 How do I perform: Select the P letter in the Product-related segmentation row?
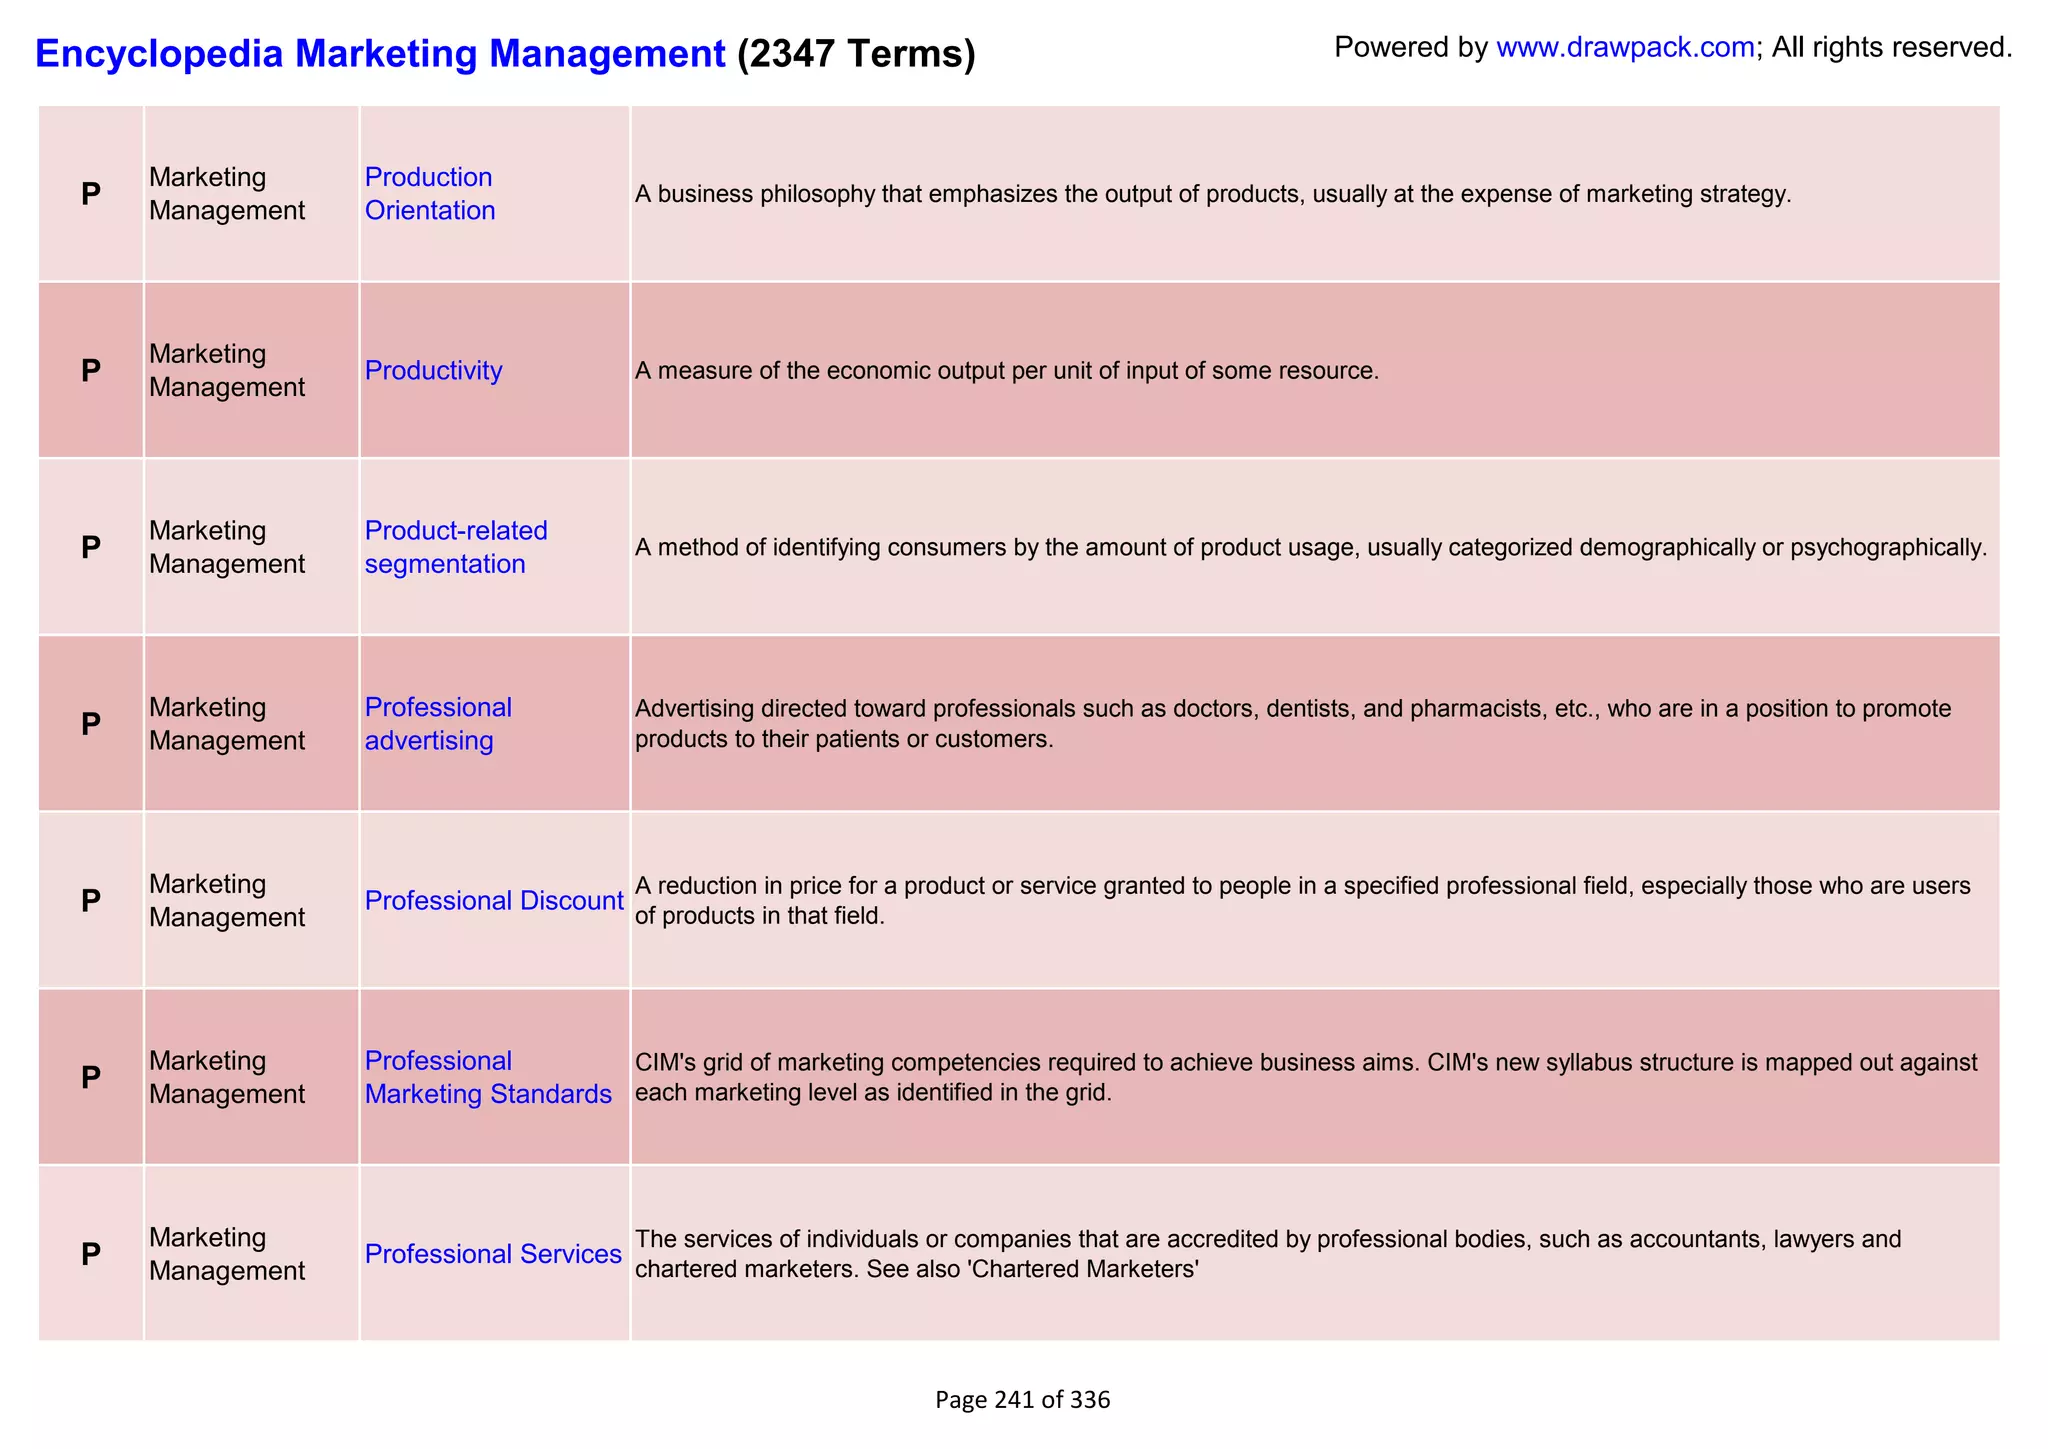click(91, 547)
